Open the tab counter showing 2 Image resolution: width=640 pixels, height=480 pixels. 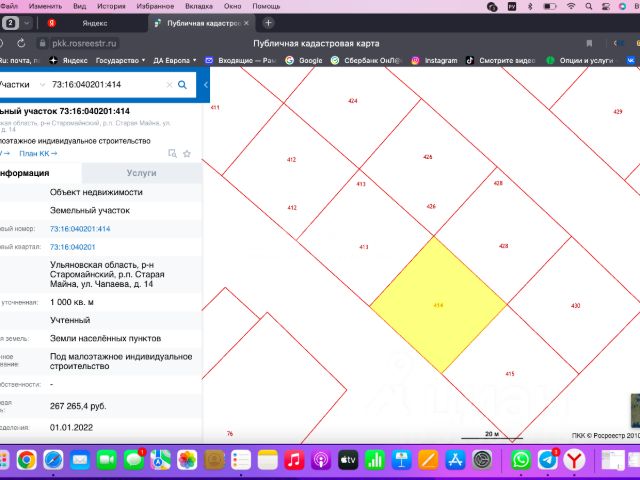(x=11, y=23)
